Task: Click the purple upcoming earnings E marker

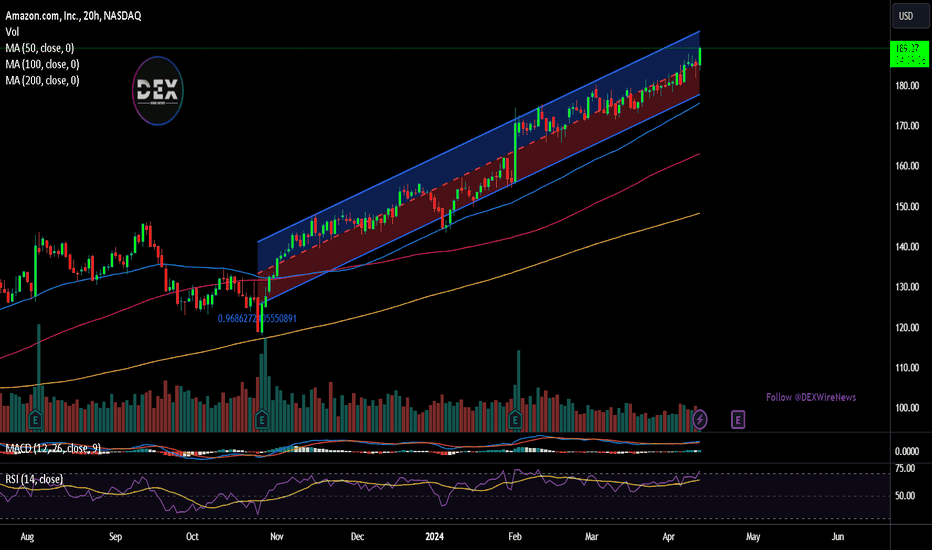Action: coord(738,420)
